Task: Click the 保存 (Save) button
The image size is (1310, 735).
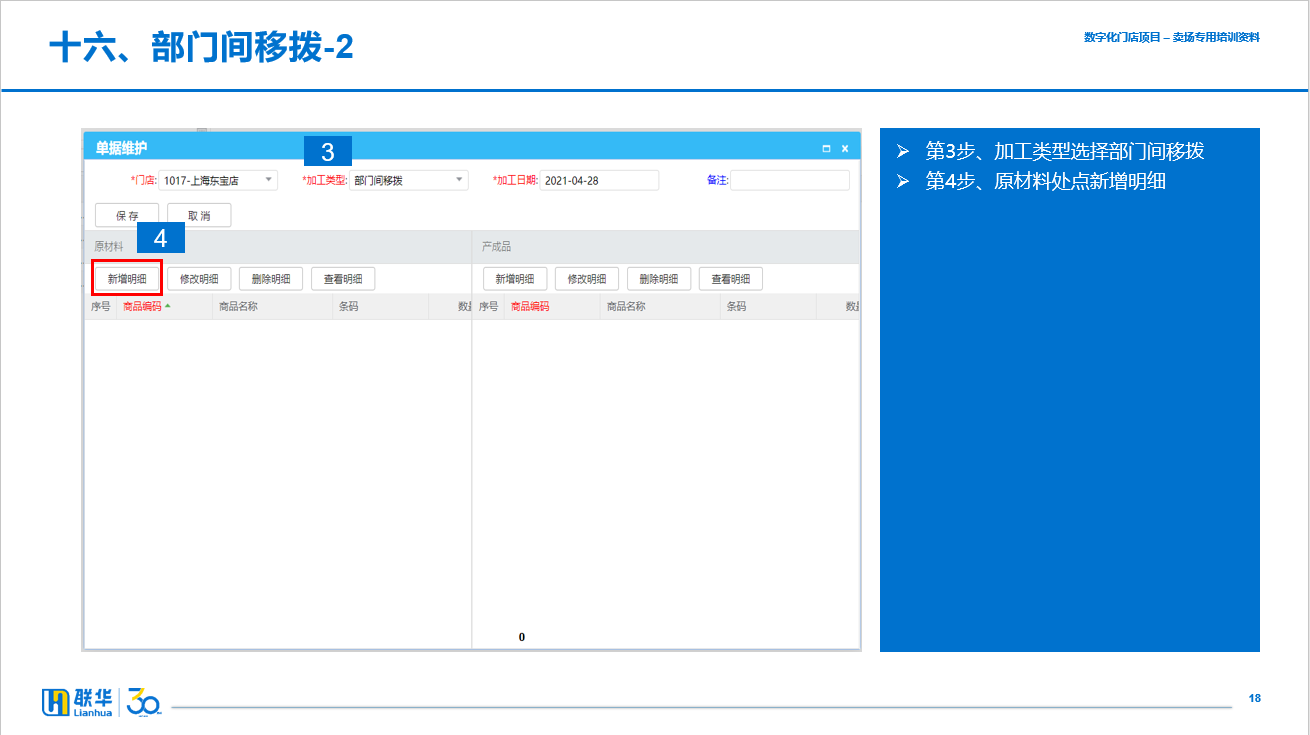Action: pyautogui.click(x=127, y=215)
